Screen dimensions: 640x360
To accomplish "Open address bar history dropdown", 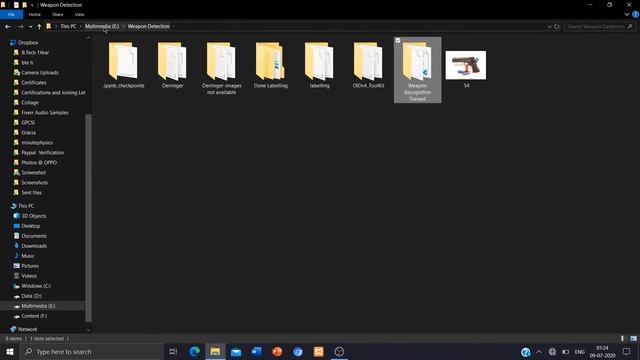I will tap(549, 27).
